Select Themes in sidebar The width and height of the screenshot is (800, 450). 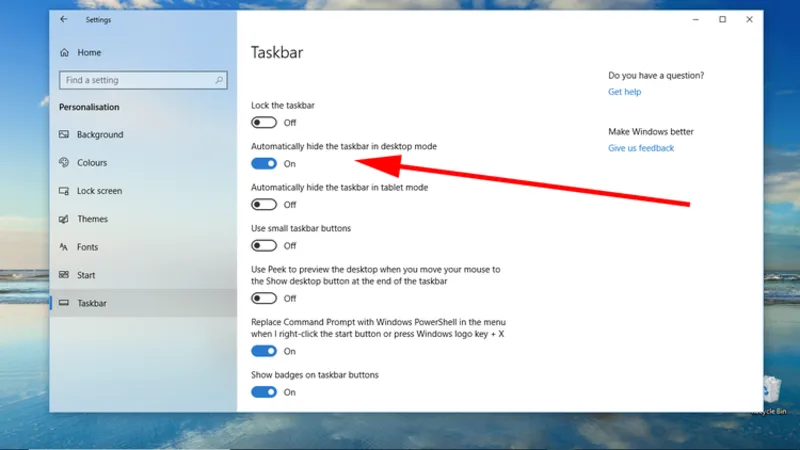click(x=143, y=219)
